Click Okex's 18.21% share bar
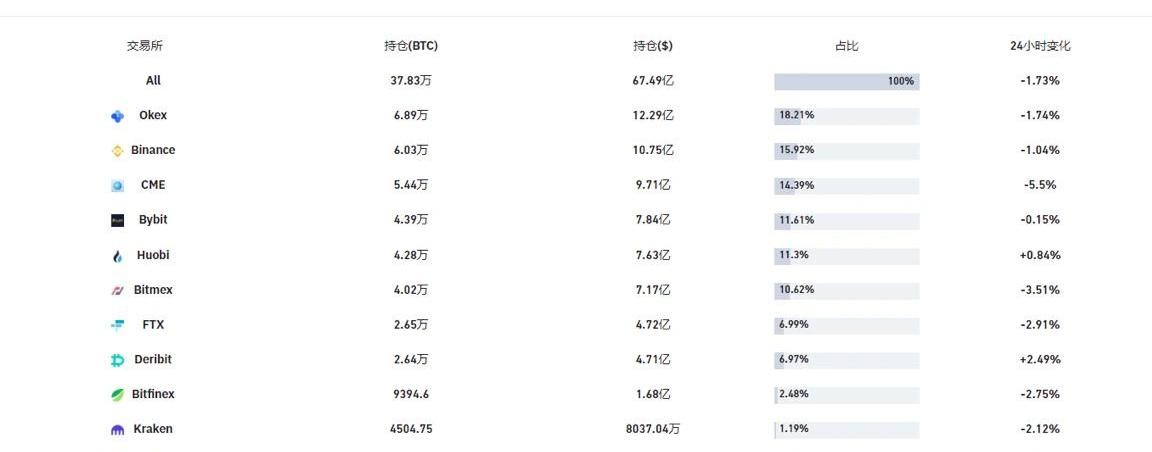Viewport: 1152px width, 452px height. (846, 116)
